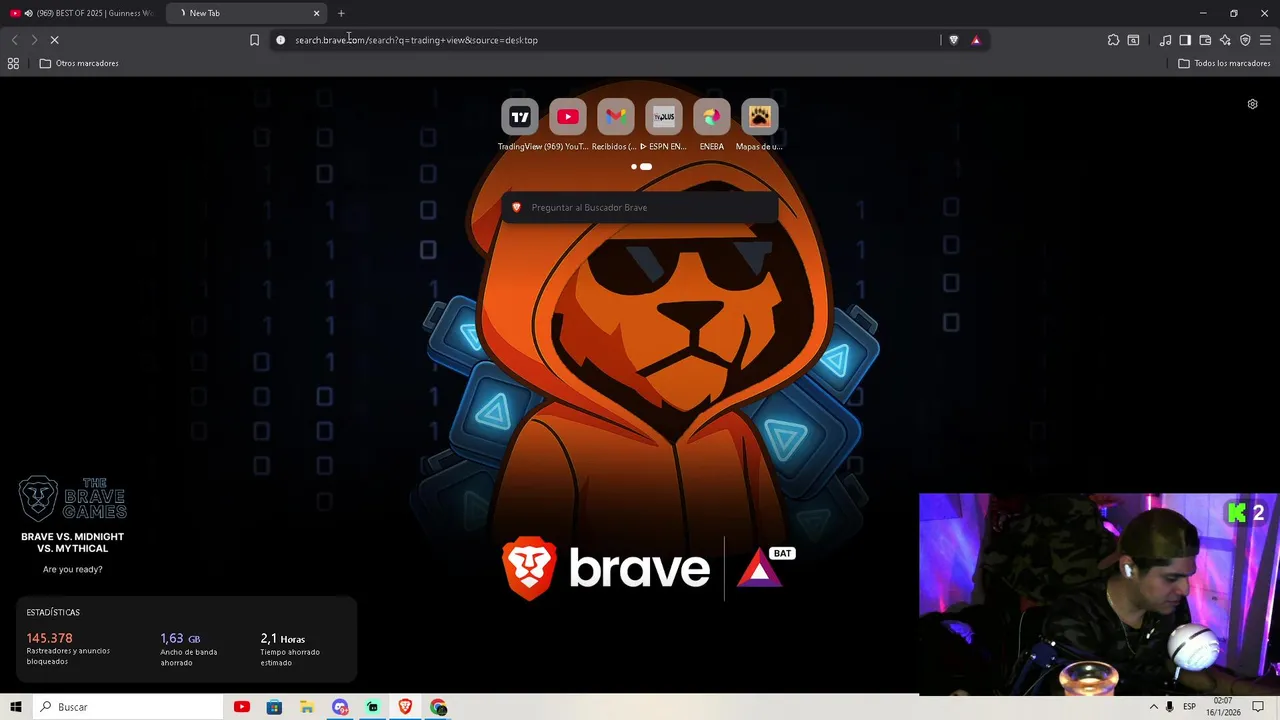Click the bookmark this page icon
The height and width of the screenshot is (720, 1280).
click(x=254, y=40)
